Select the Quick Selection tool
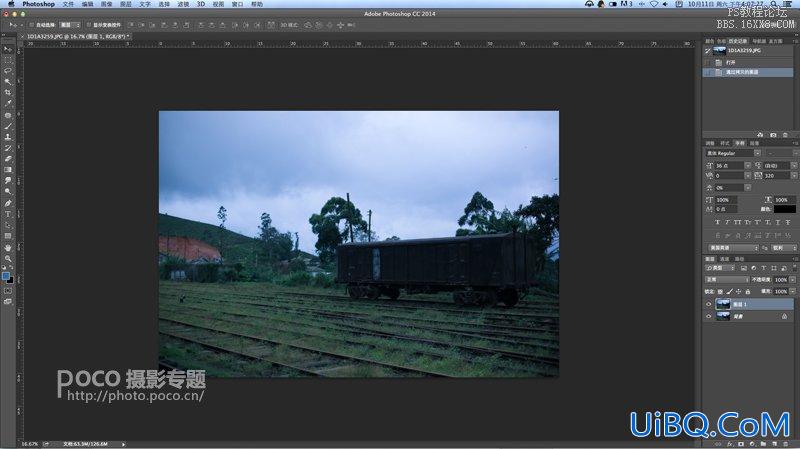 pos(8,82)
